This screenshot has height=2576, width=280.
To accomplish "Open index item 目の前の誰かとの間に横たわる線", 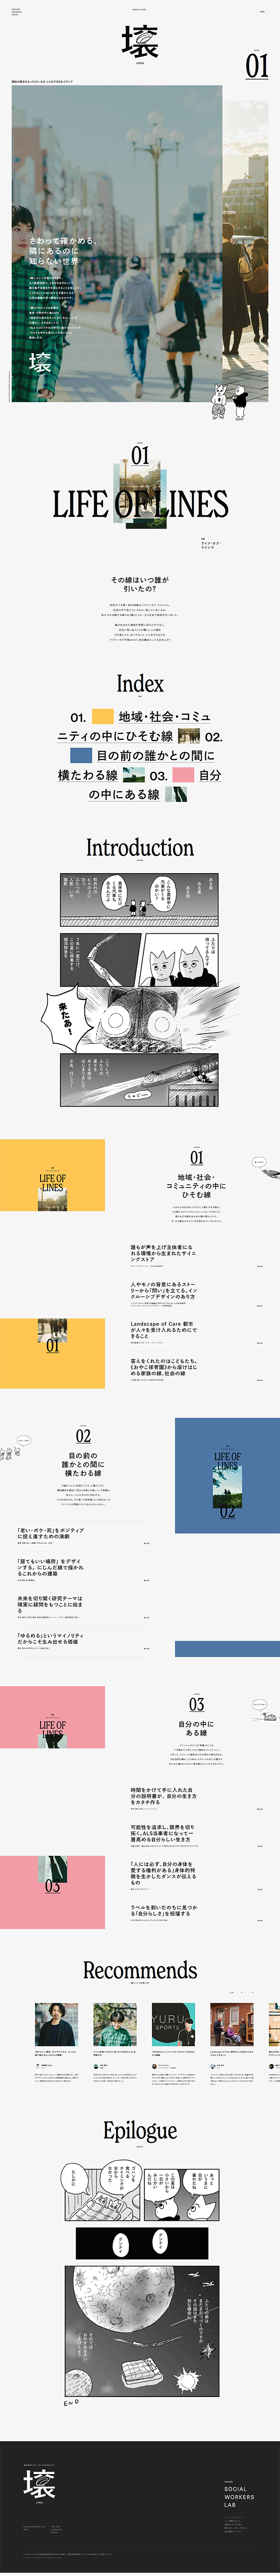I will coord(136,765).
